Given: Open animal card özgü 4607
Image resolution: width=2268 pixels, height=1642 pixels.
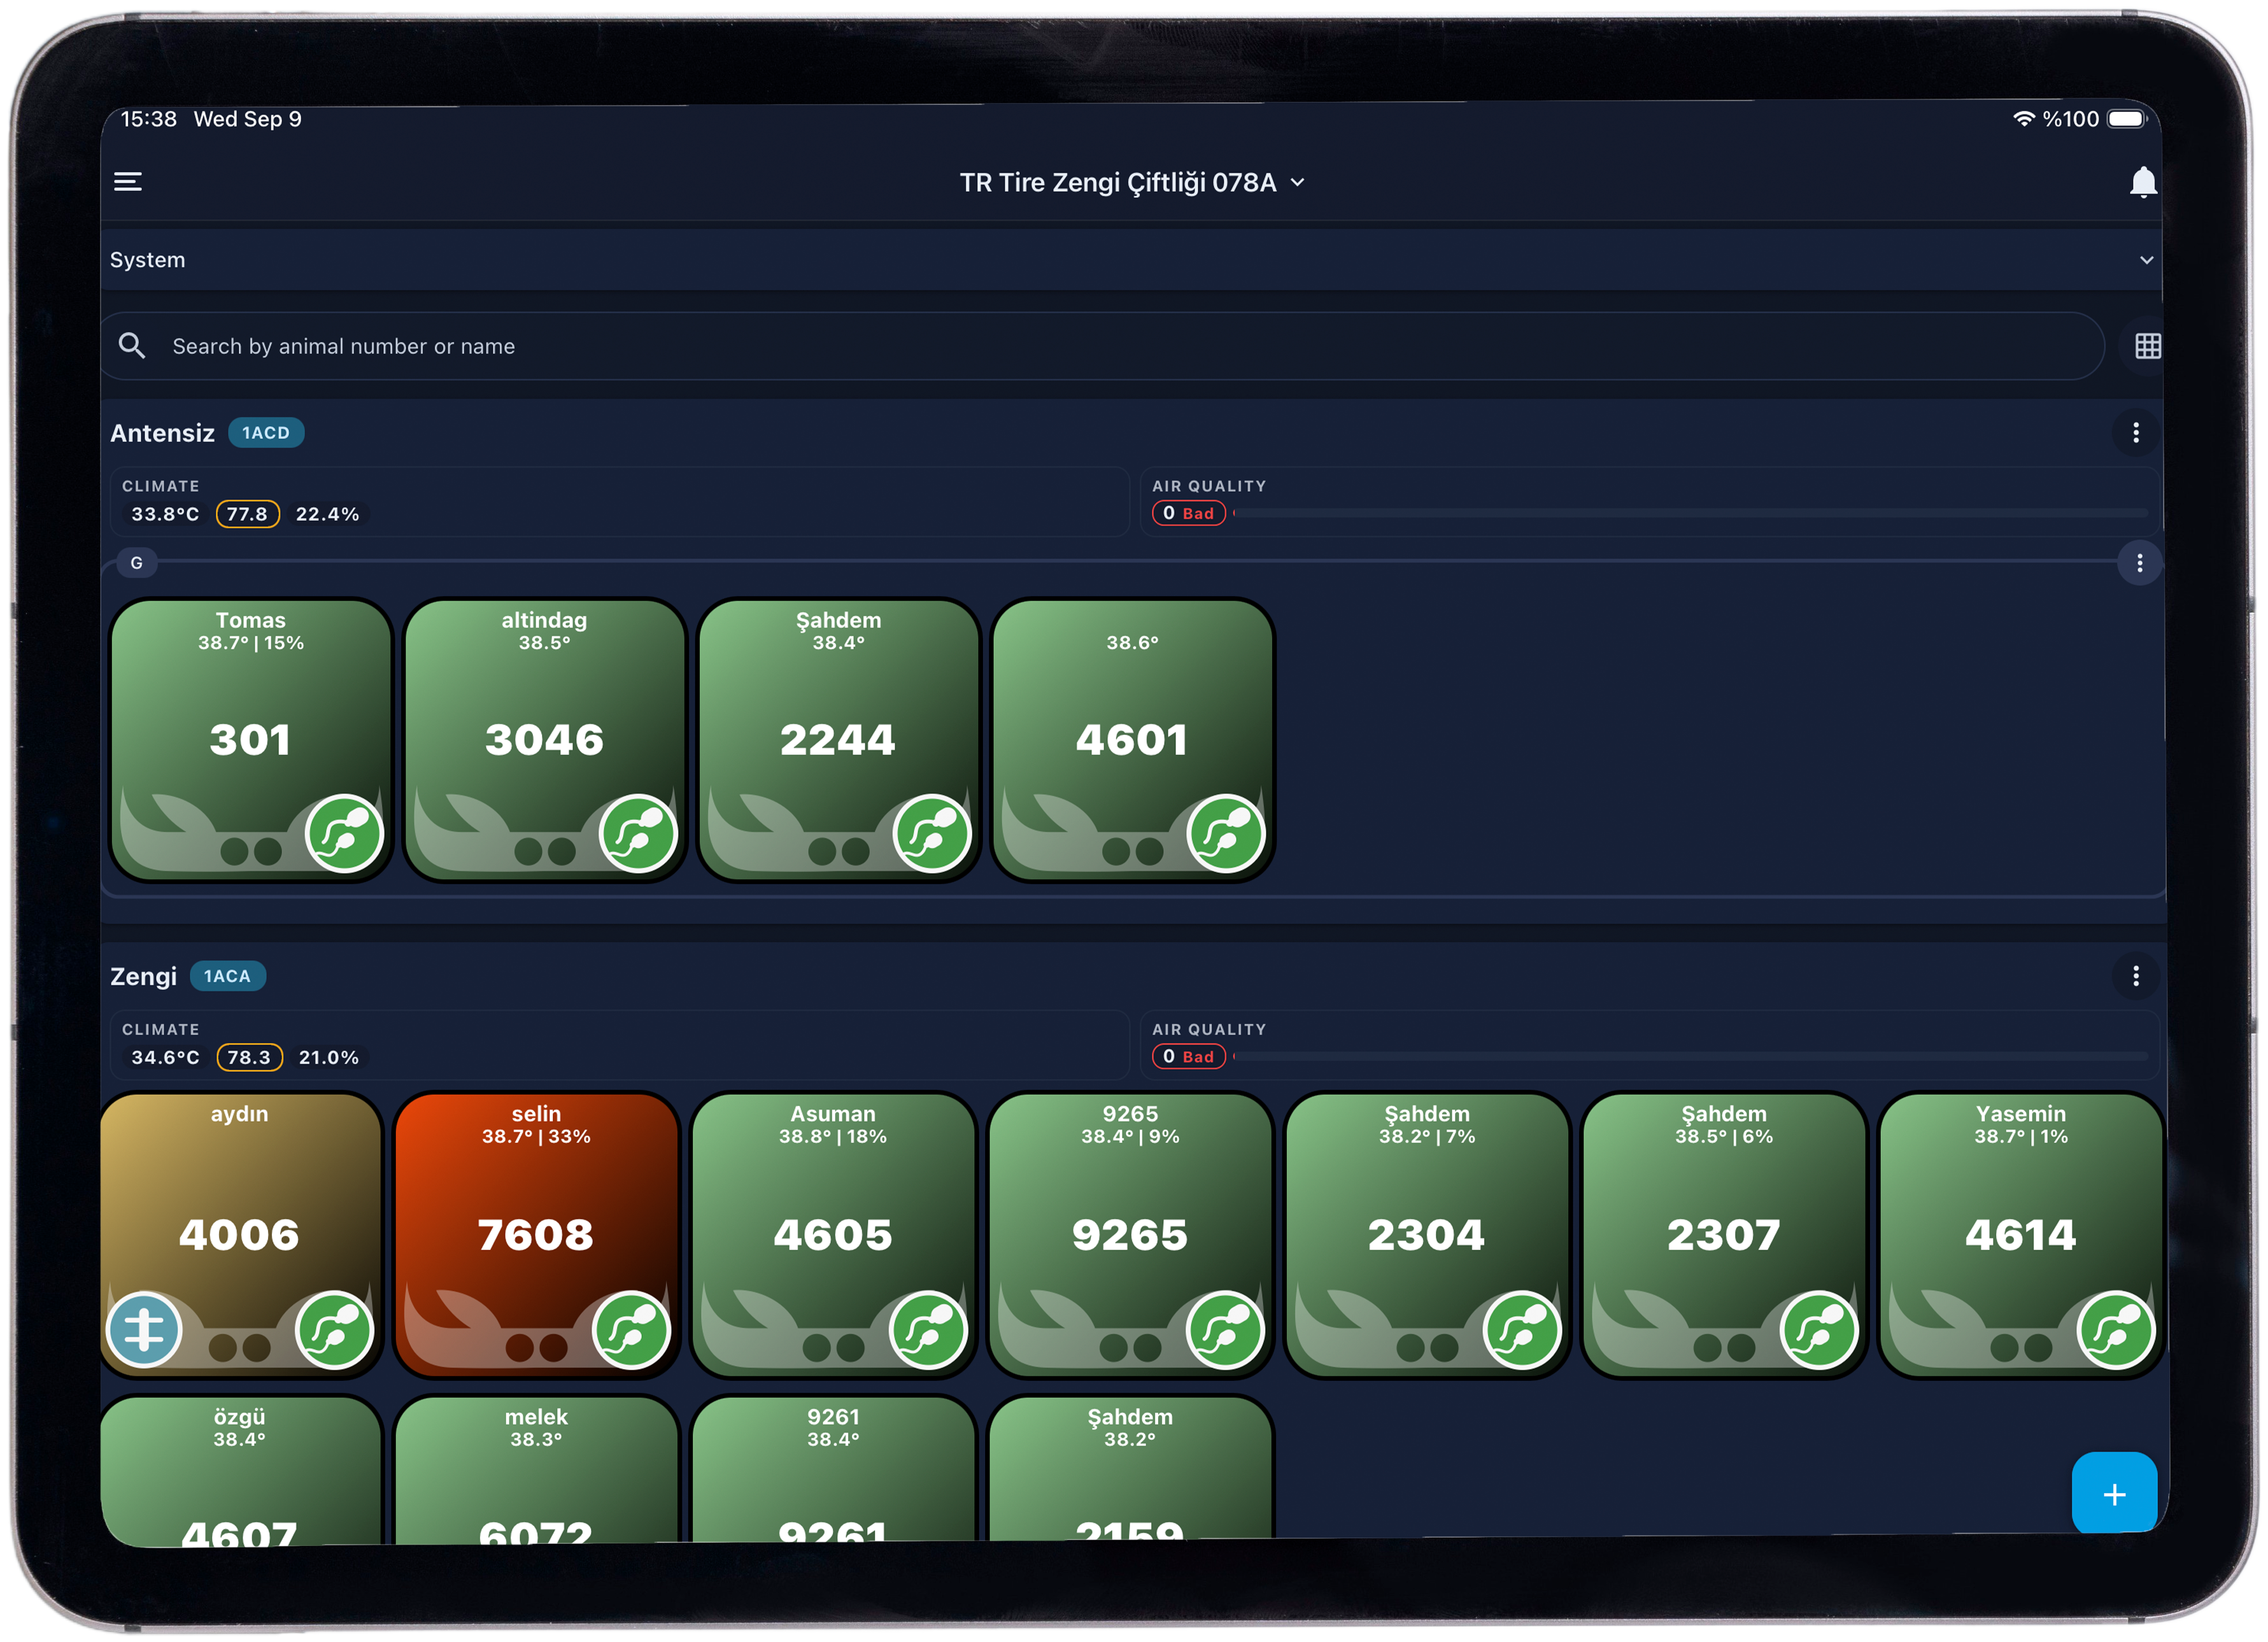Looking at the screenshot, I should point(240,1470).
